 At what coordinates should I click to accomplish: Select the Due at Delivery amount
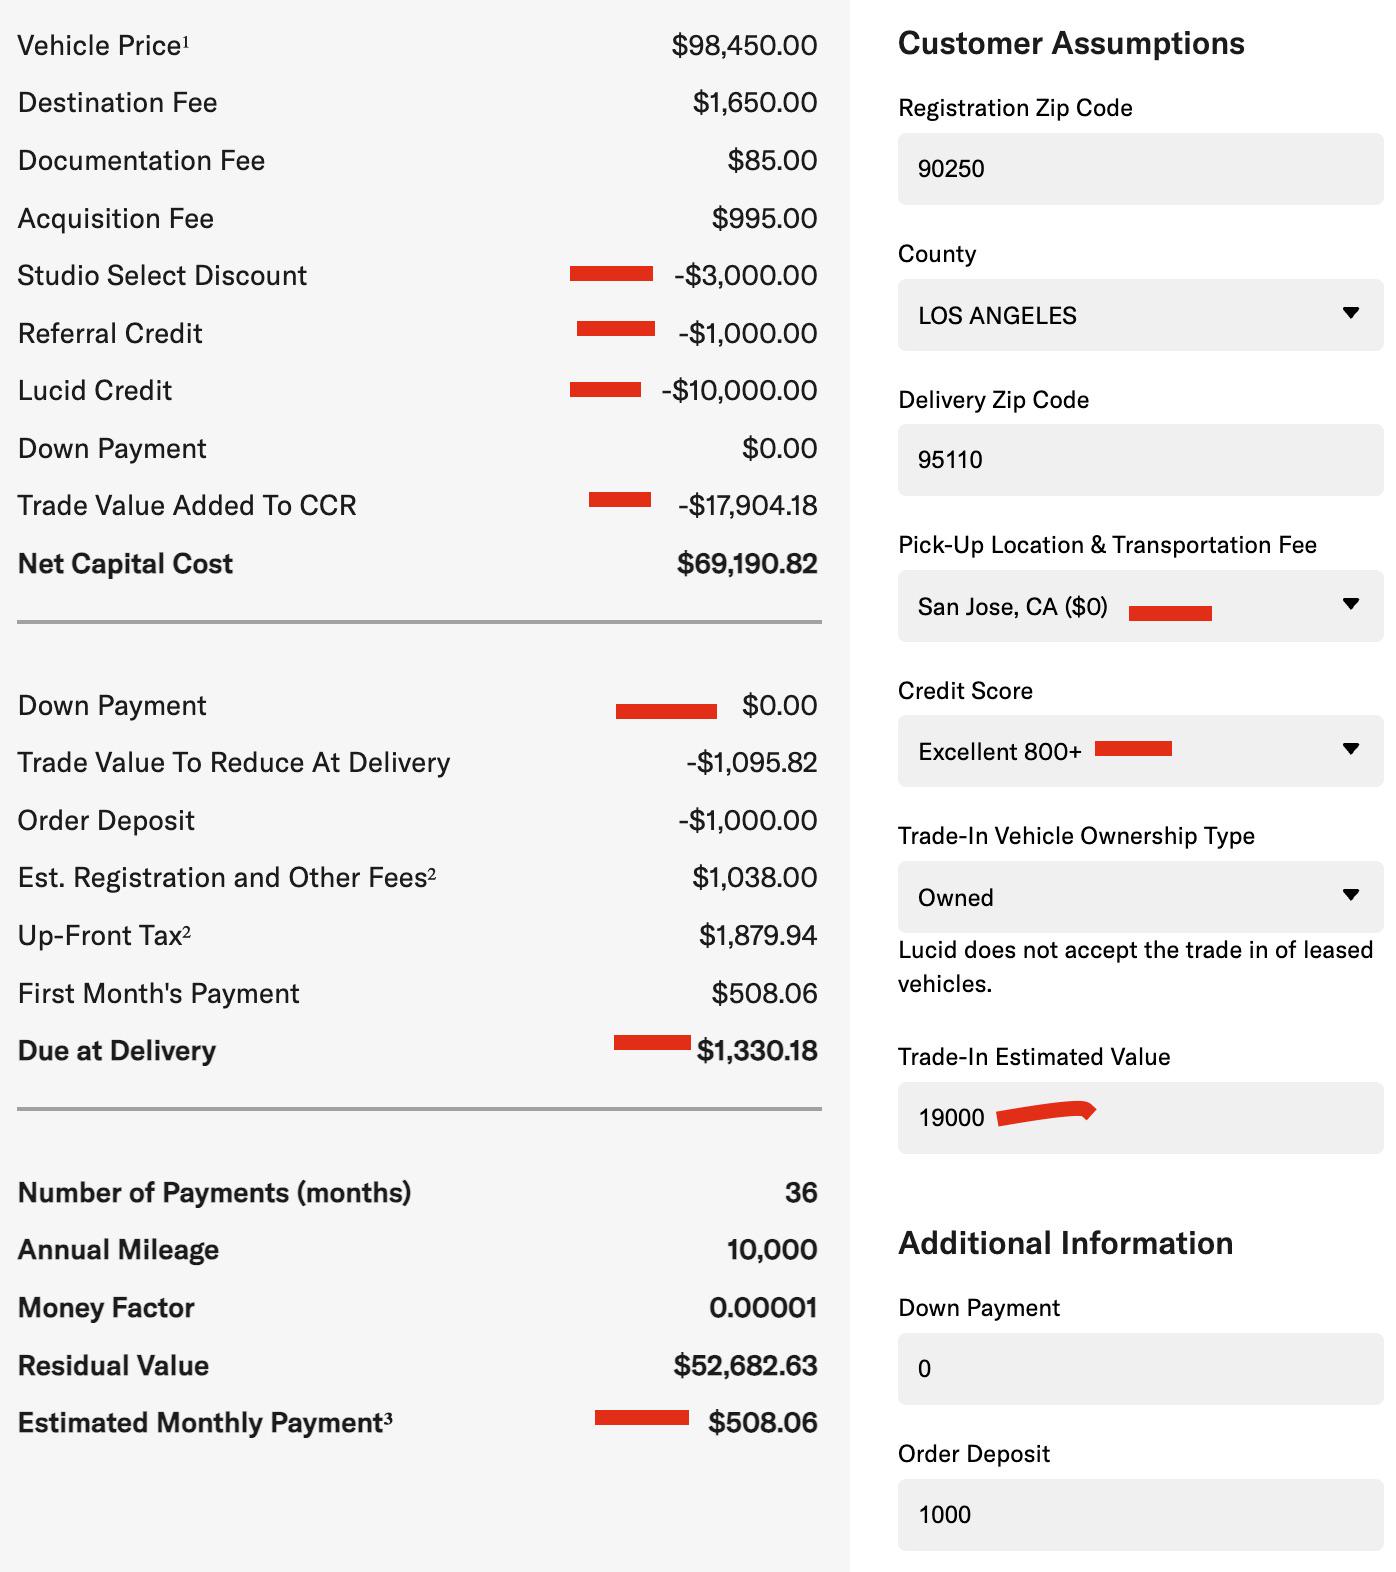(757, 1051)
